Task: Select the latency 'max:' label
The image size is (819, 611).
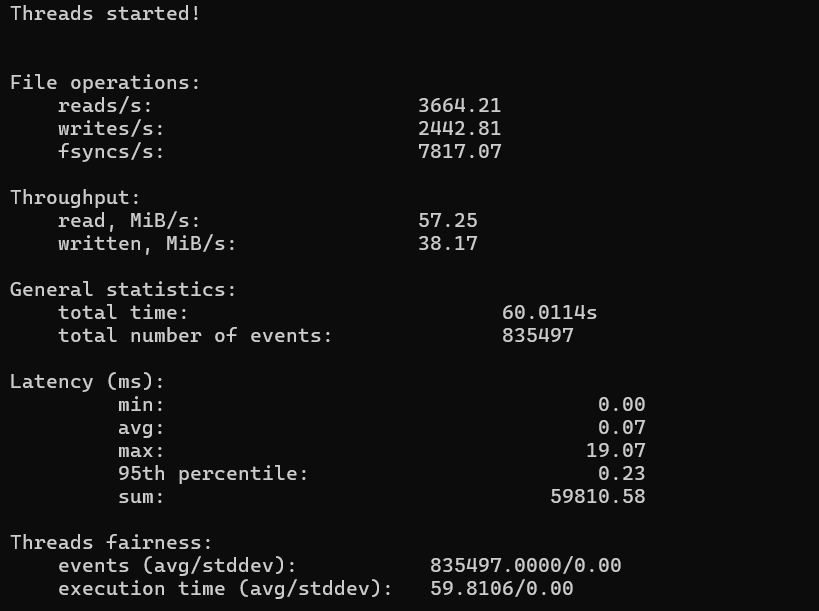Action: pos(141,450)
